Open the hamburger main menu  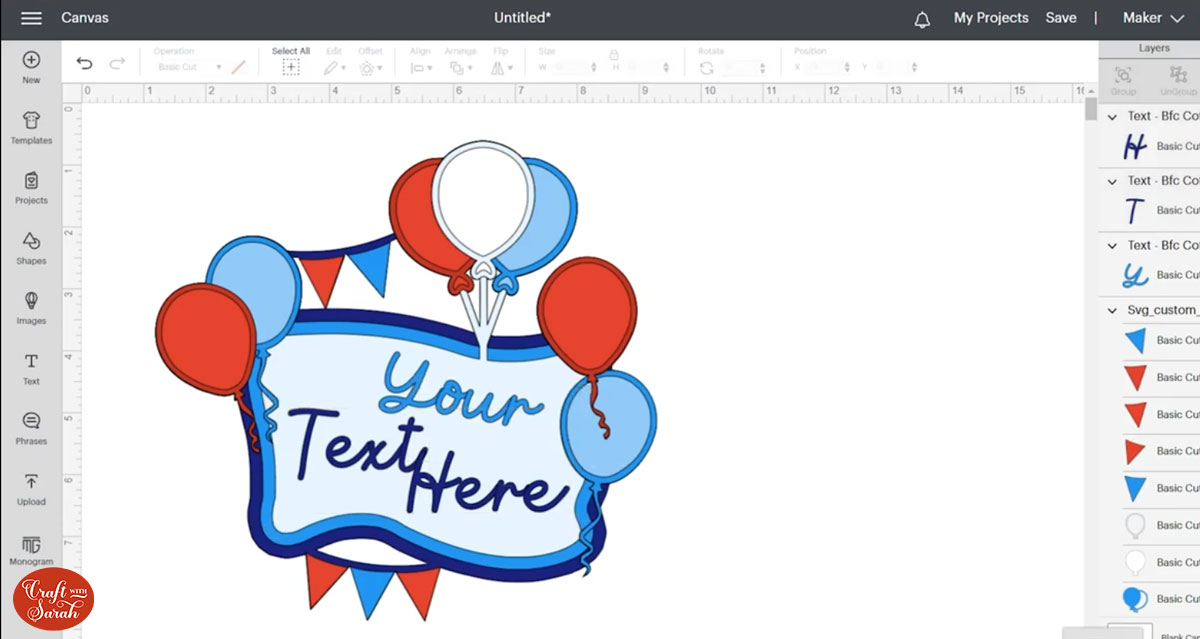(31, 18)
